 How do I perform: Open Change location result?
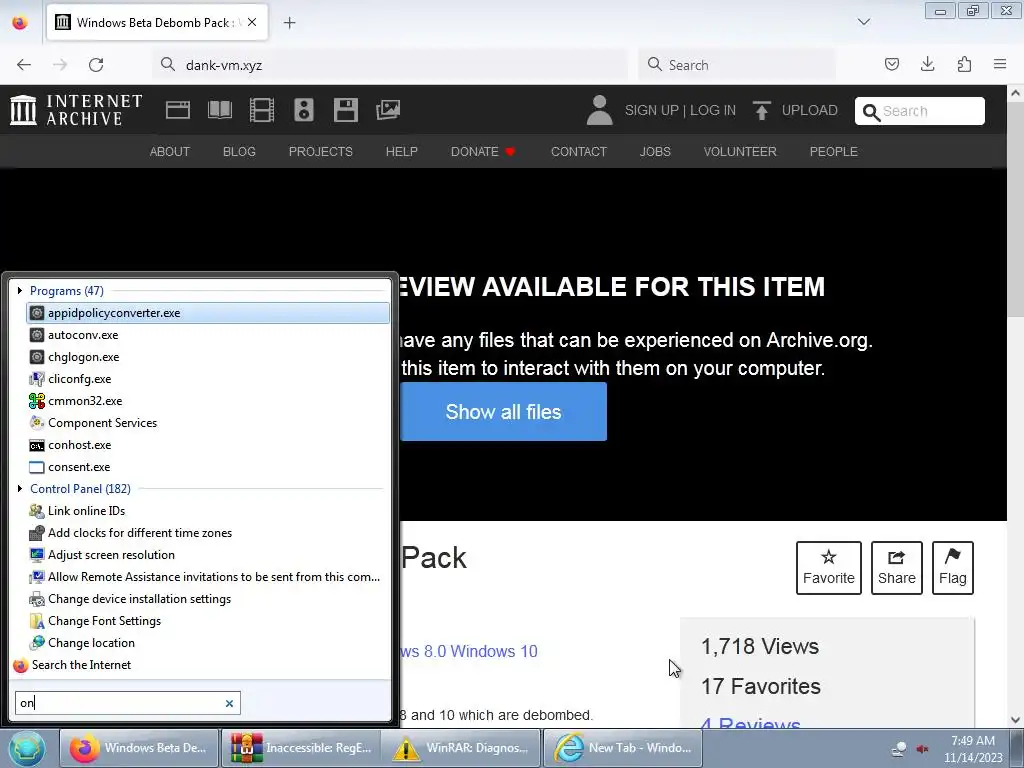(208, 643)
